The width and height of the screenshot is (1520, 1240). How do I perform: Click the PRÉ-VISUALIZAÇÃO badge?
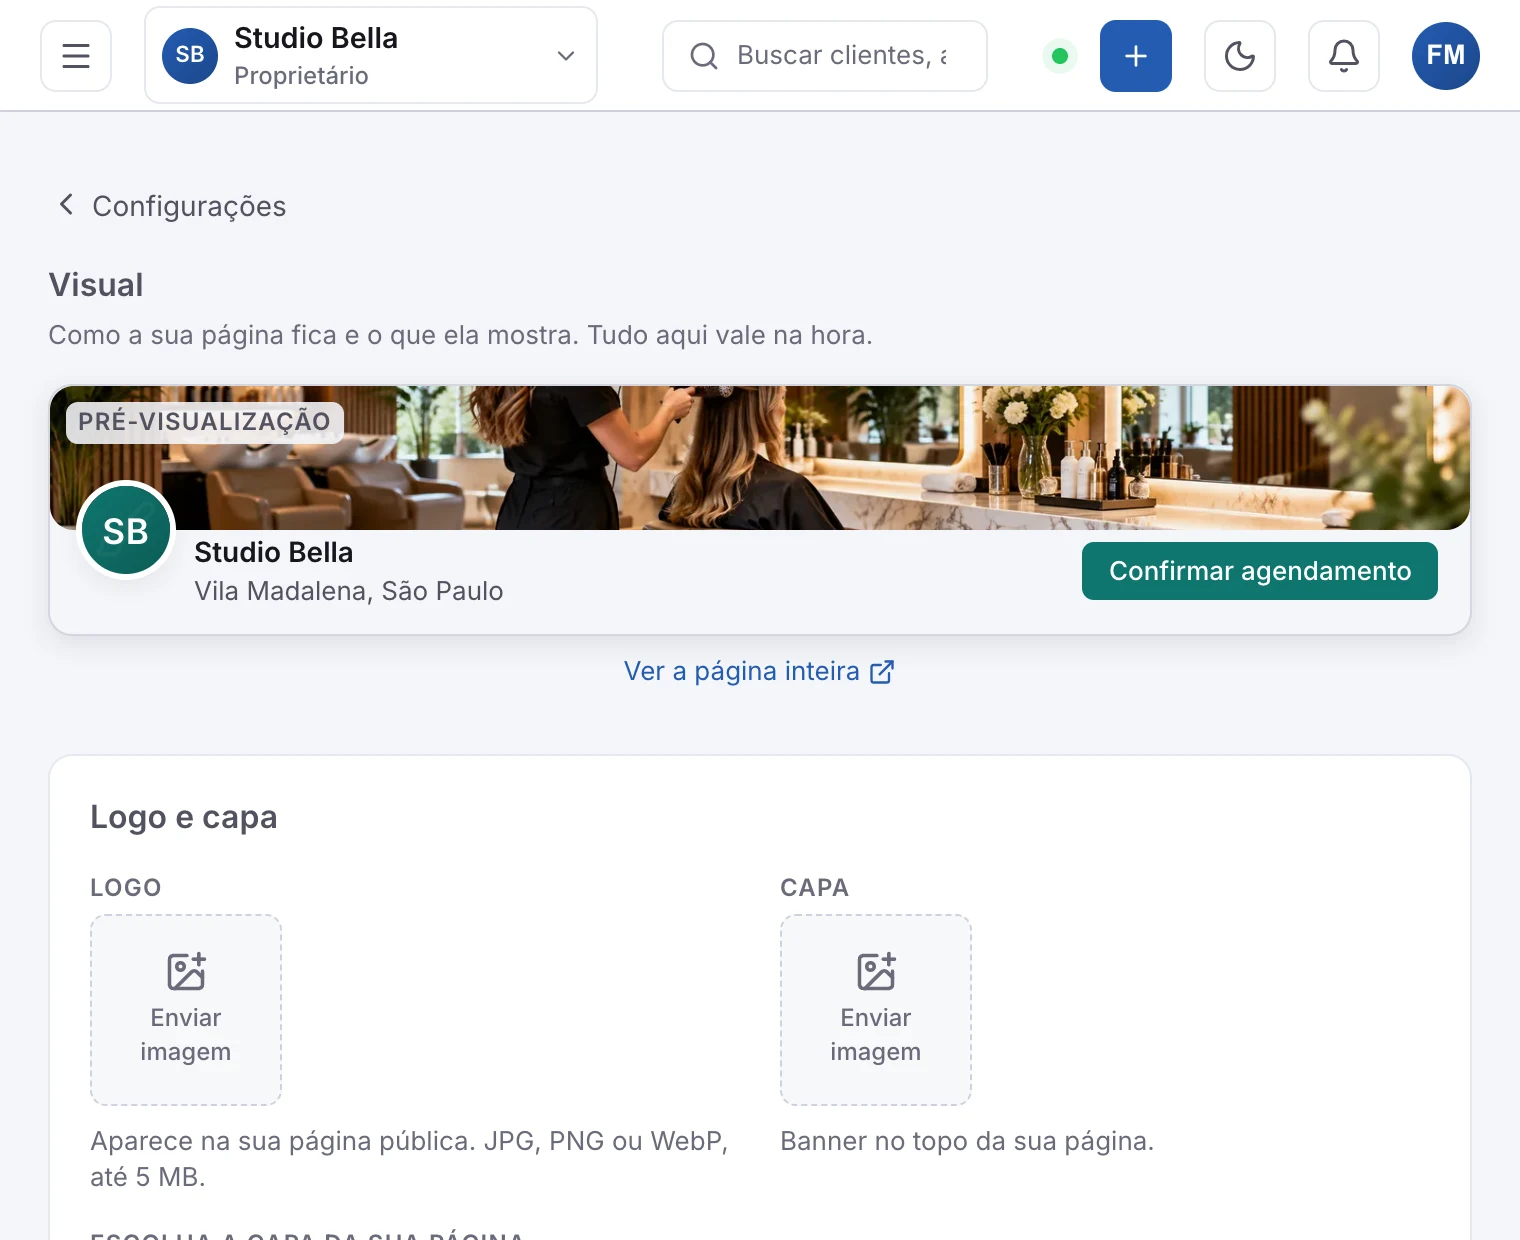205,422
